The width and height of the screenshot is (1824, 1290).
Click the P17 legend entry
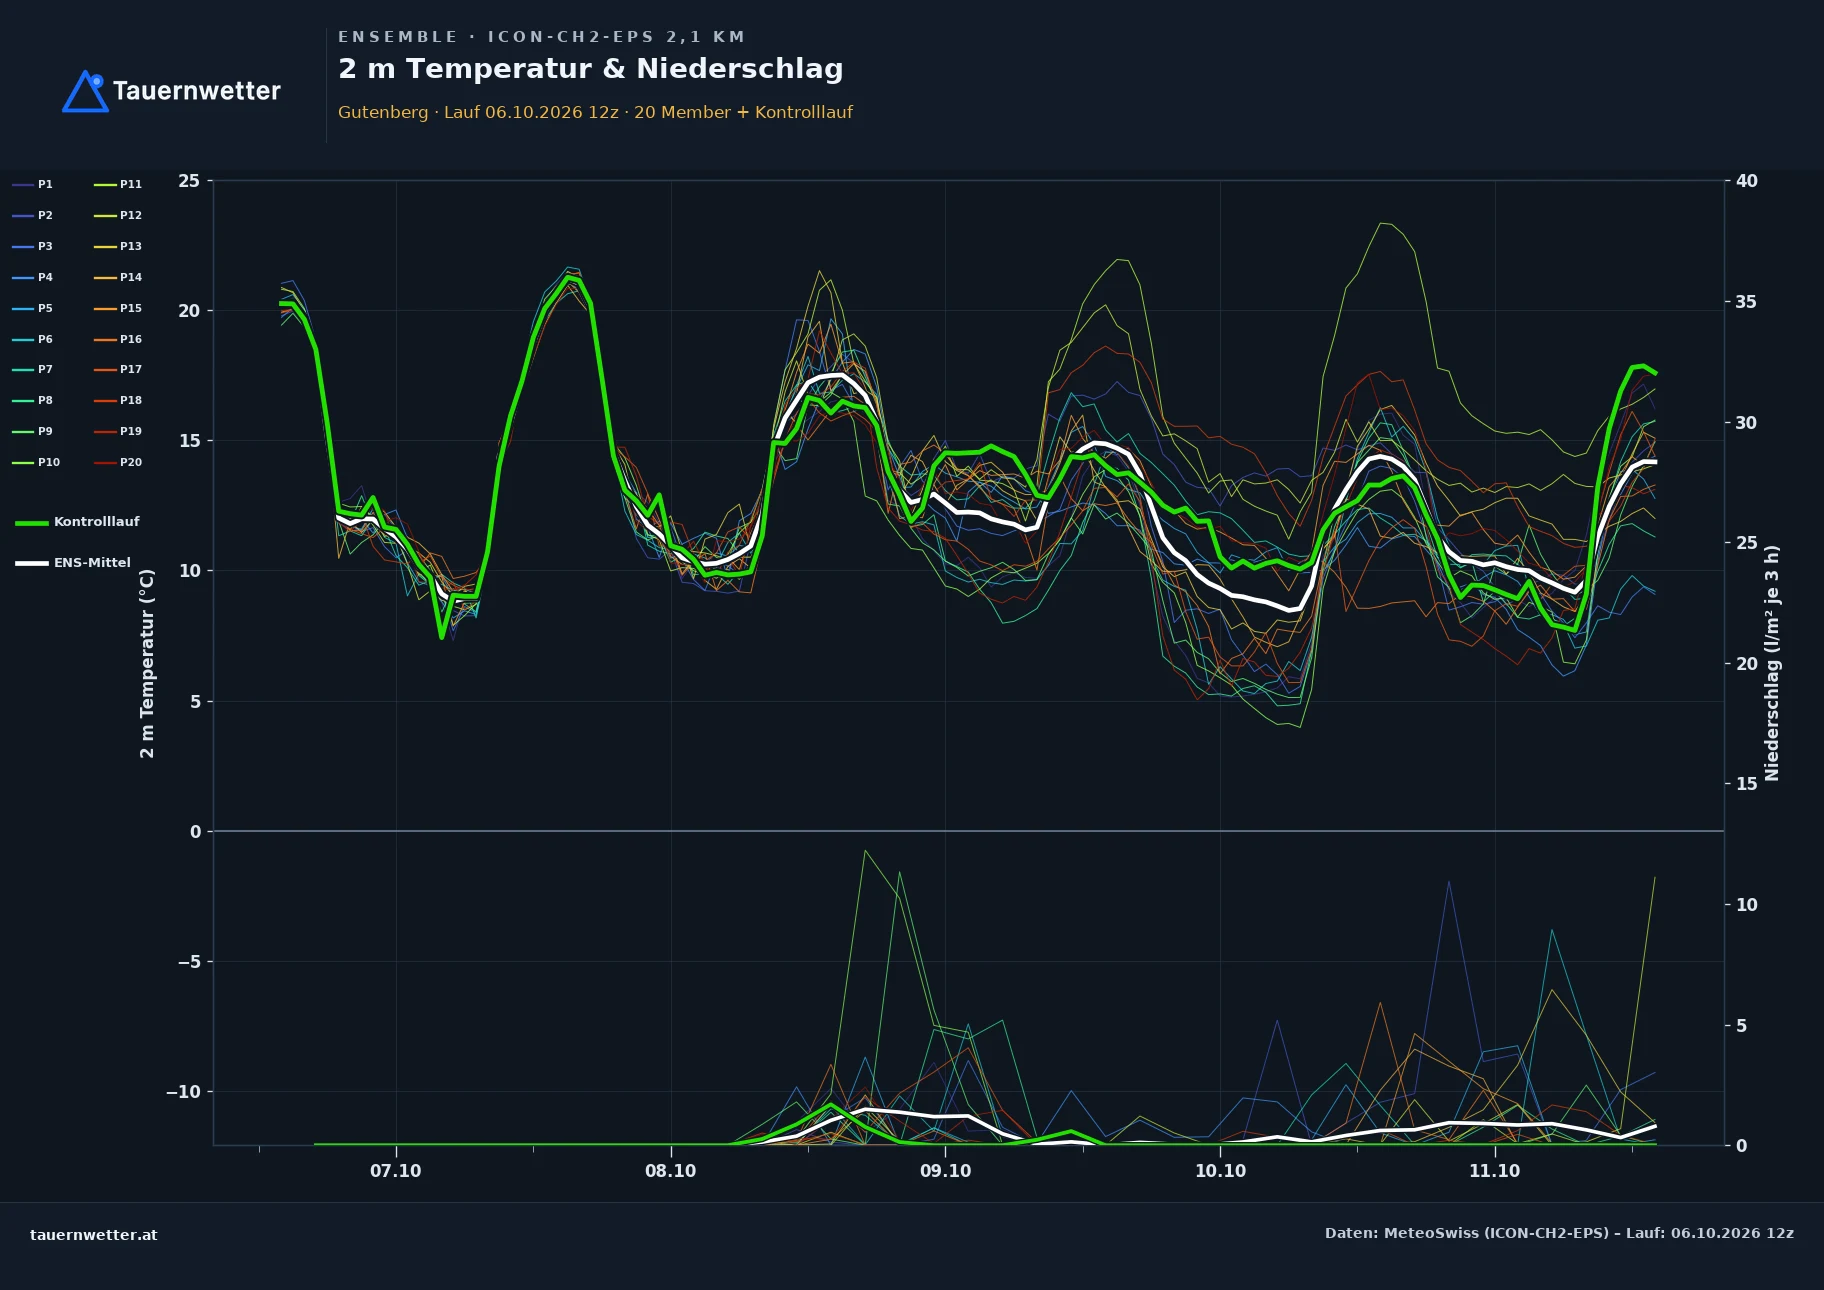pos(118,369)
